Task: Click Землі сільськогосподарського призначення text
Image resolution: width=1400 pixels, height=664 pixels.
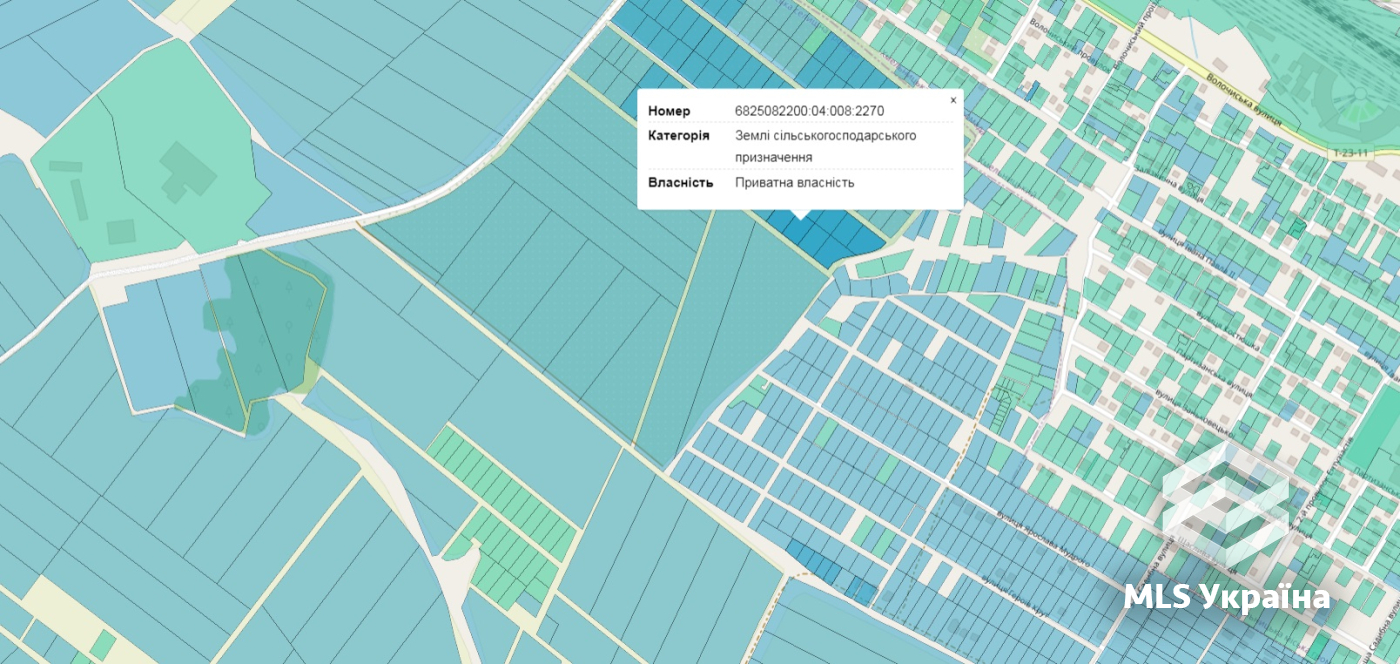Action: [x=825, y=146]
